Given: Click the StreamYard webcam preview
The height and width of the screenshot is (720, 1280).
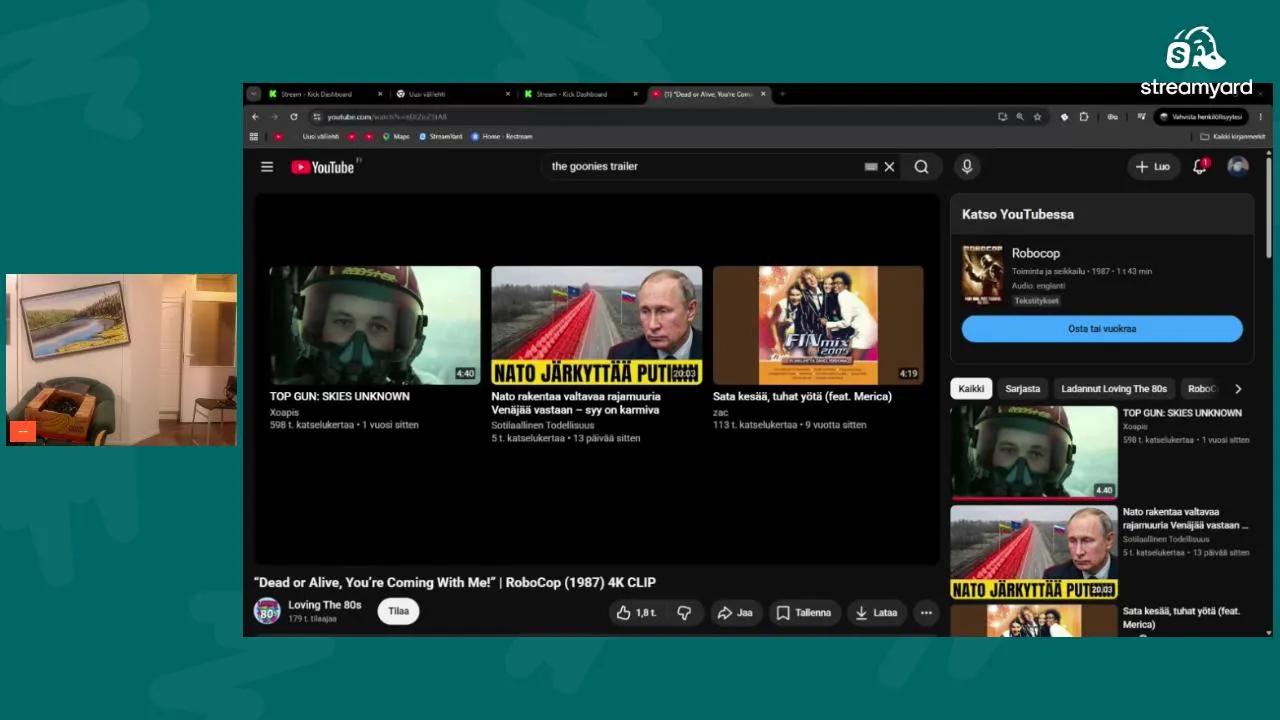Looking at the screenshot, I should coord(121,360).
